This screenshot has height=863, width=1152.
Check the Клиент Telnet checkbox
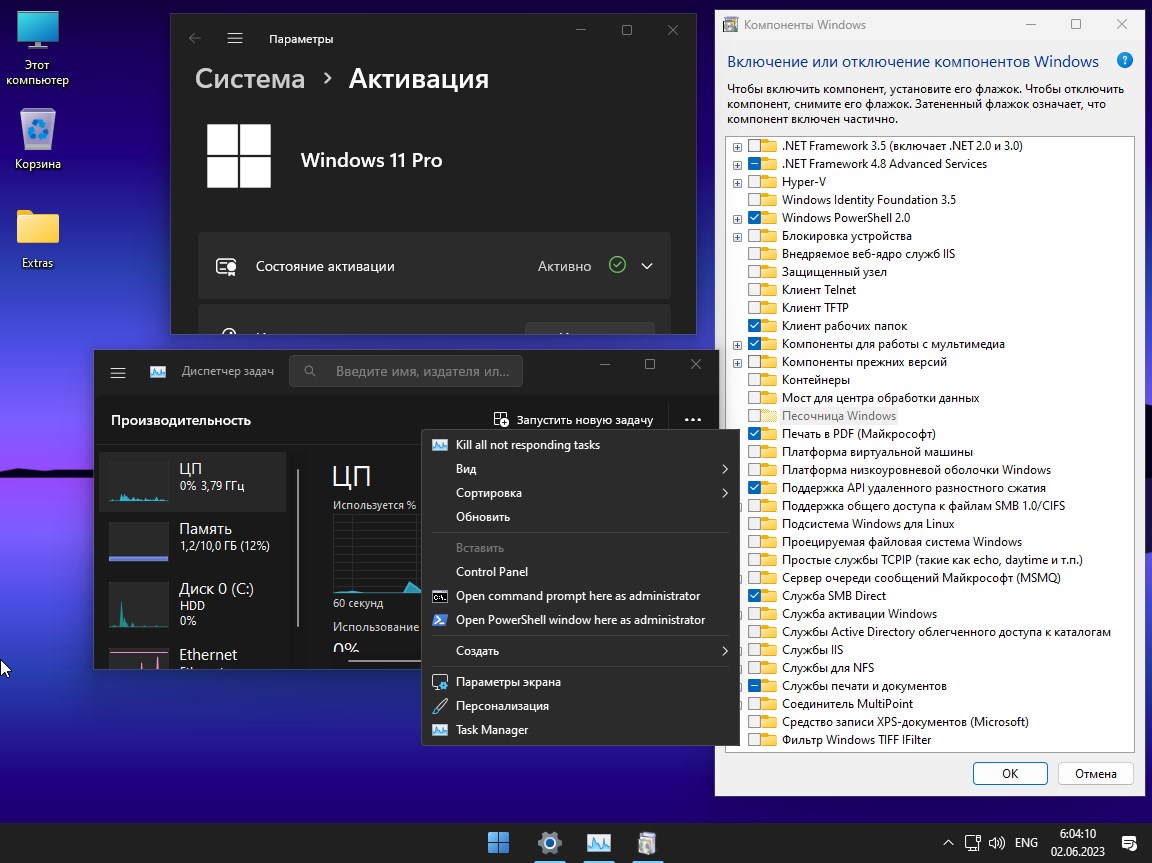[755, 290]
